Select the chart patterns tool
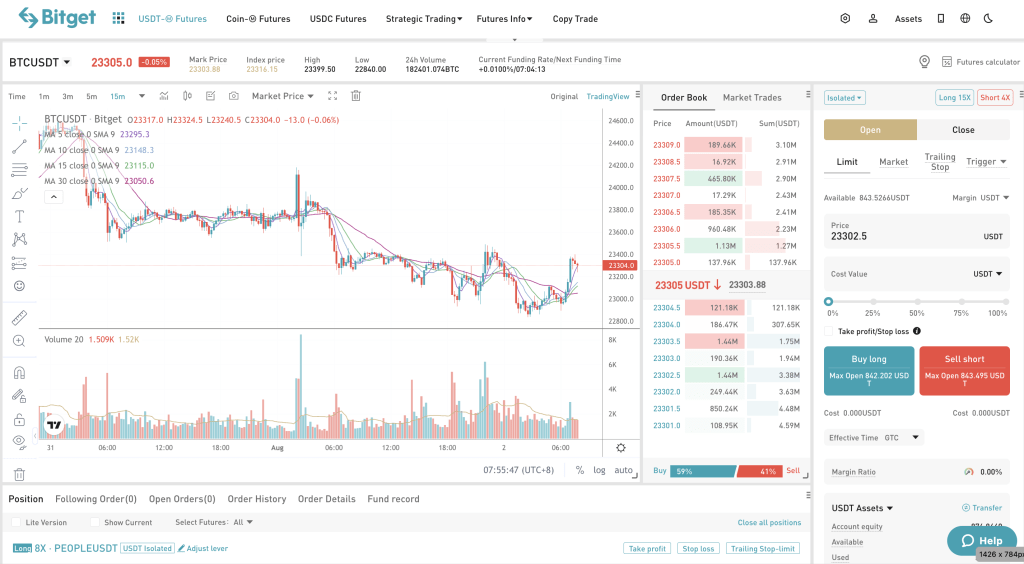This screenshot has width=1024, height=564. tap(20, 240)
